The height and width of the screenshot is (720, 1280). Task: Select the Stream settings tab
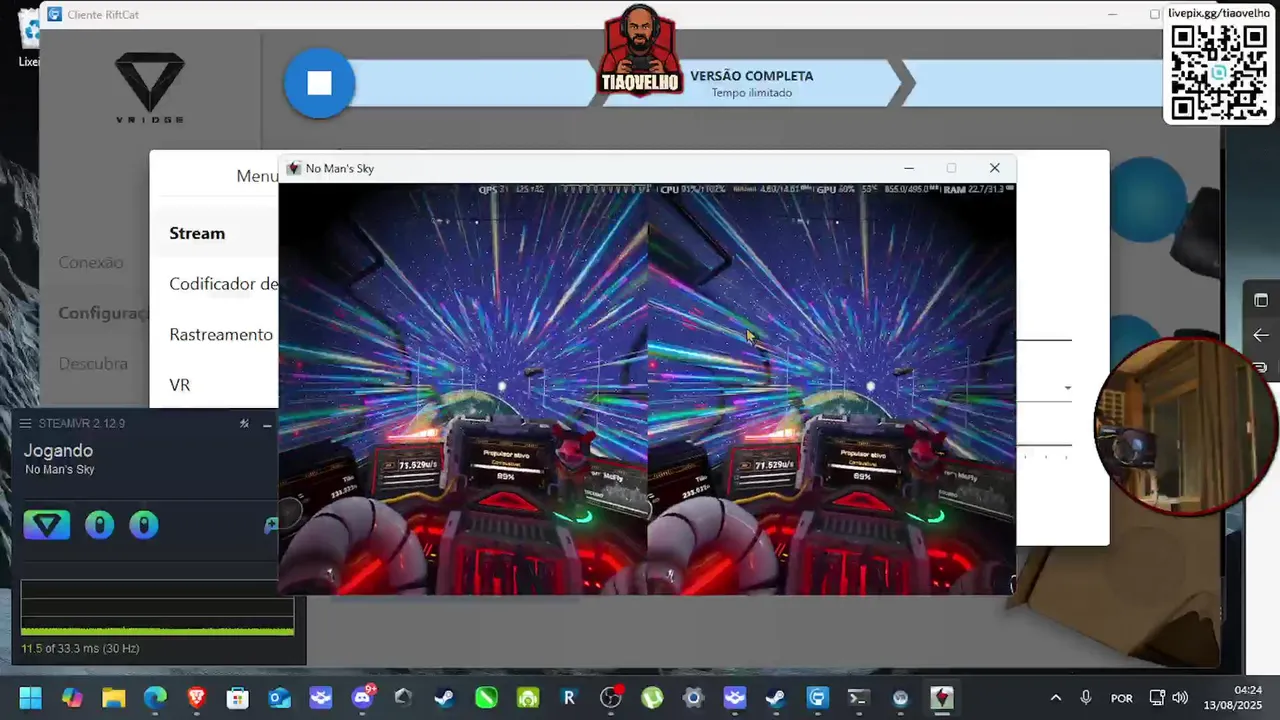(197, 233)
